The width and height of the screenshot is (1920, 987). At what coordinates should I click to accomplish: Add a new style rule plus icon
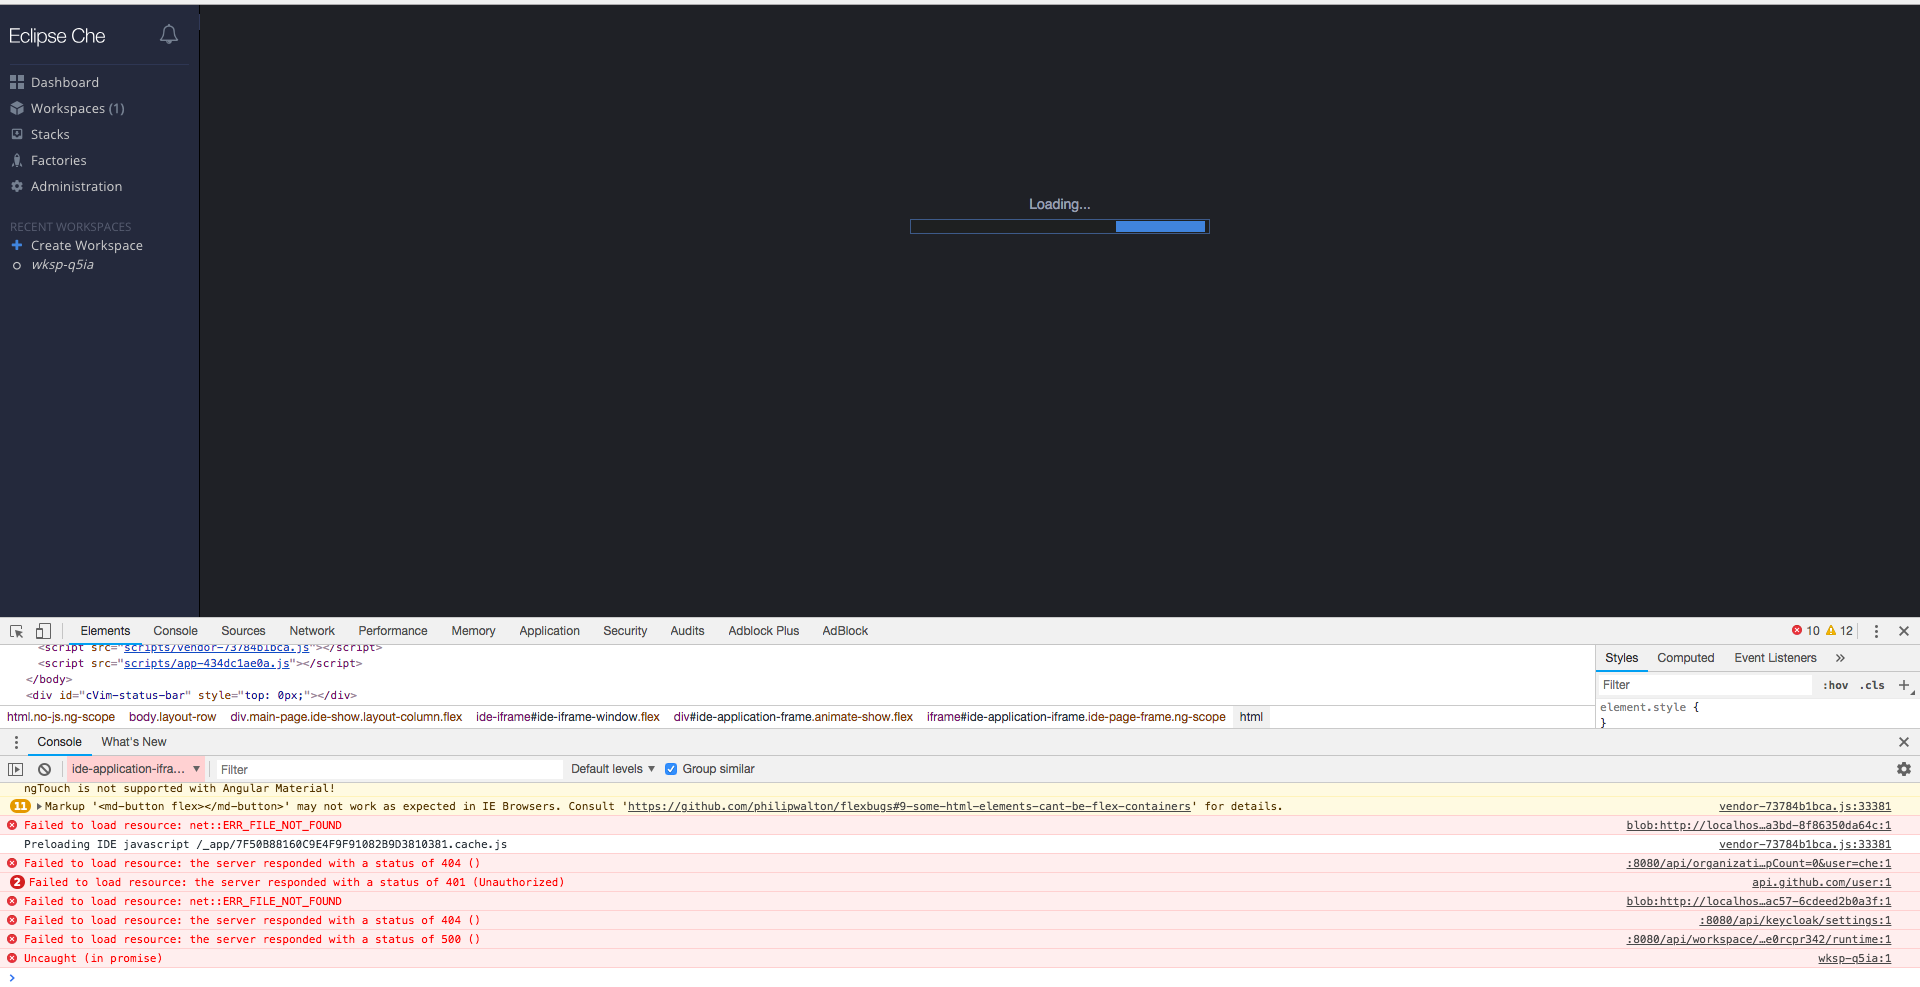click(1904, 685)
